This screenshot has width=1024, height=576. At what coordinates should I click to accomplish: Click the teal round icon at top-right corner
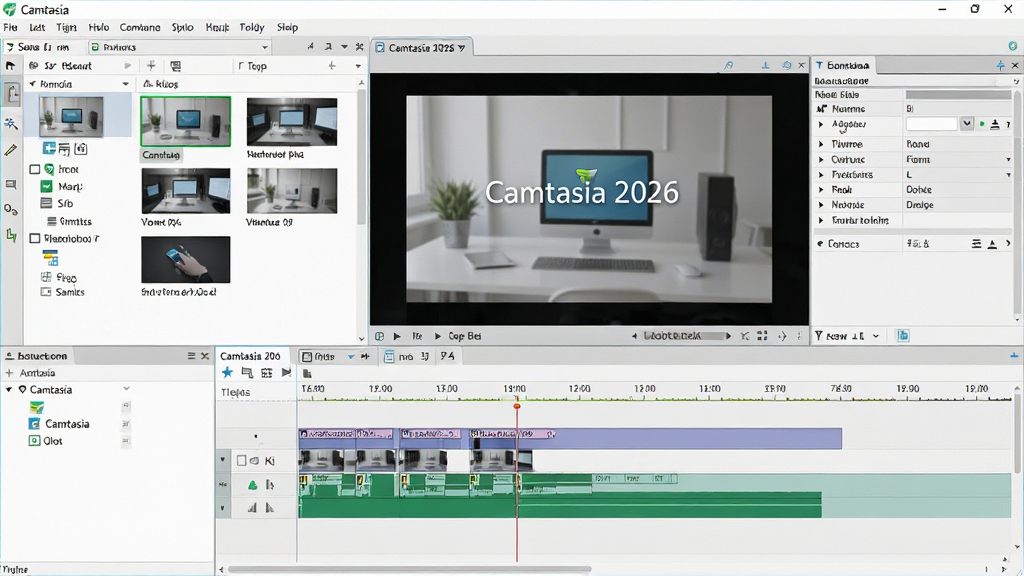pyautogui.click(x=1012, y=46)
